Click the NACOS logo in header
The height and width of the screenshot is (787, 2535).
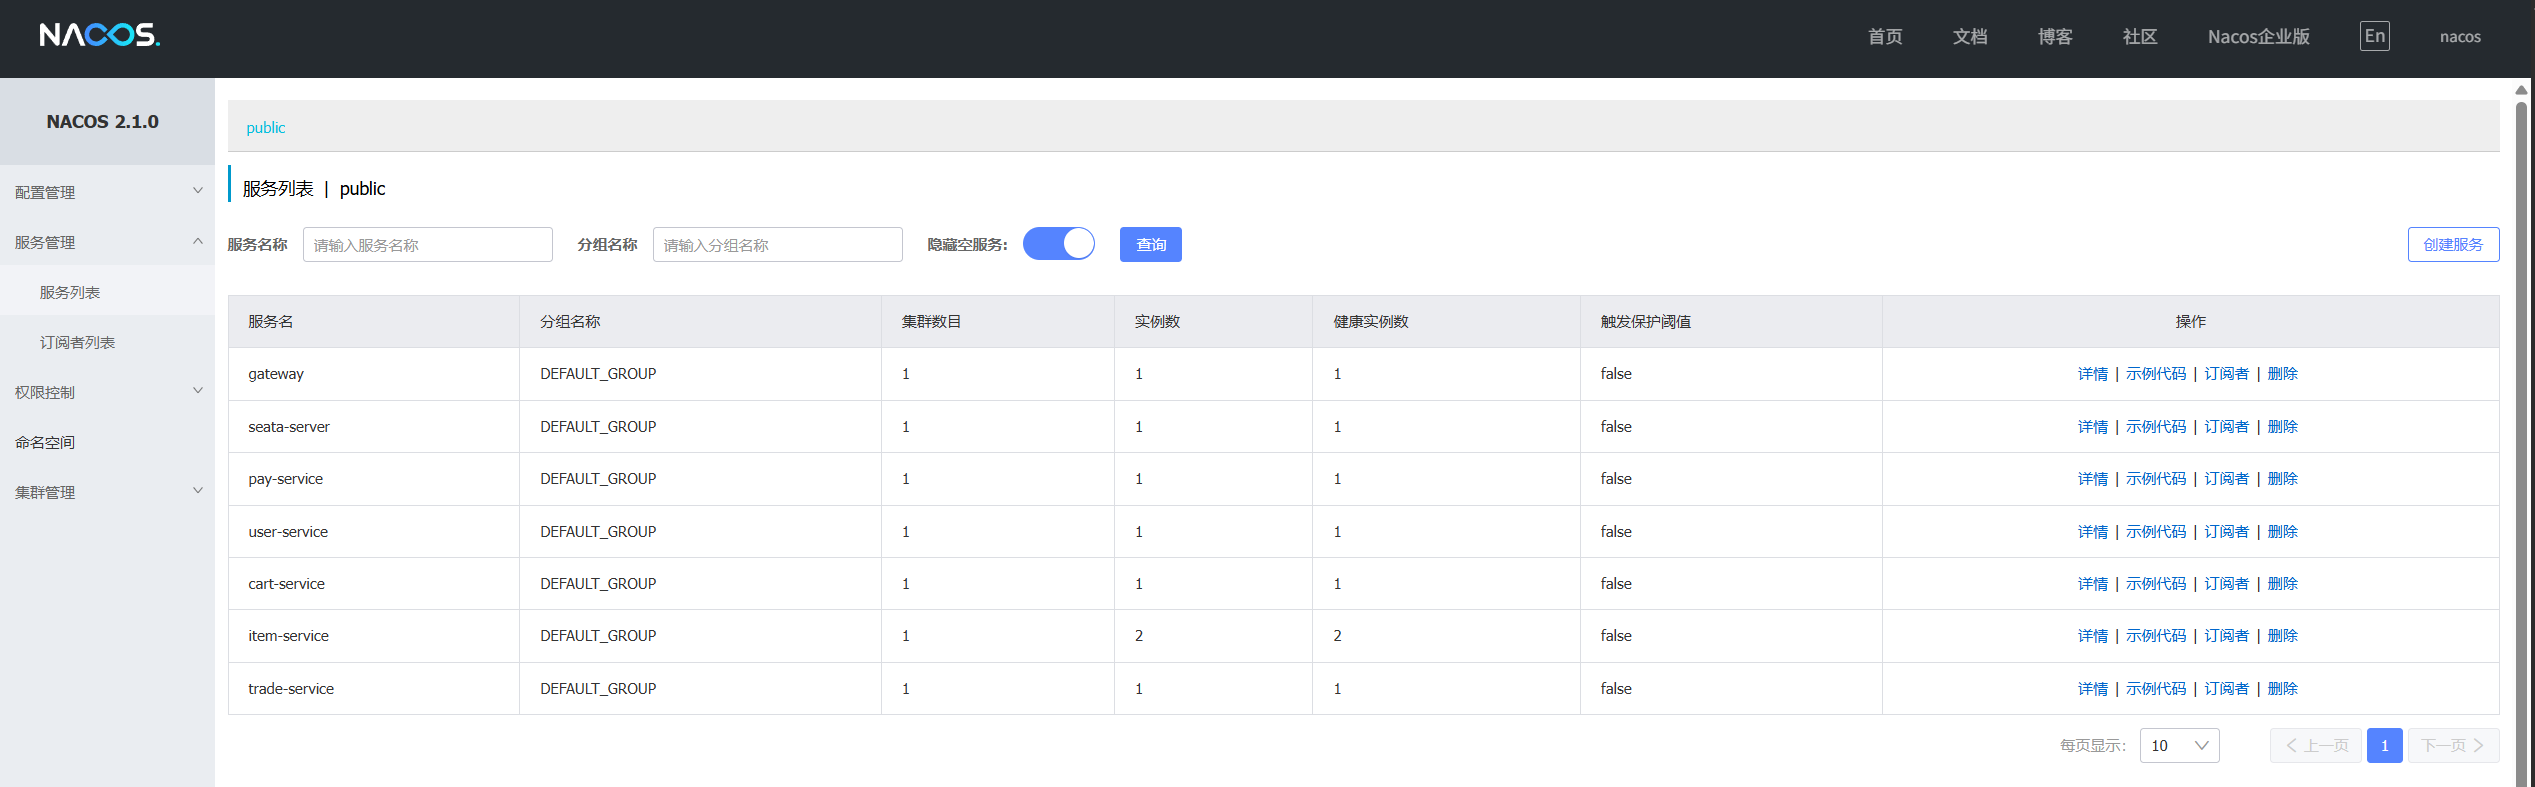point(99,36)
